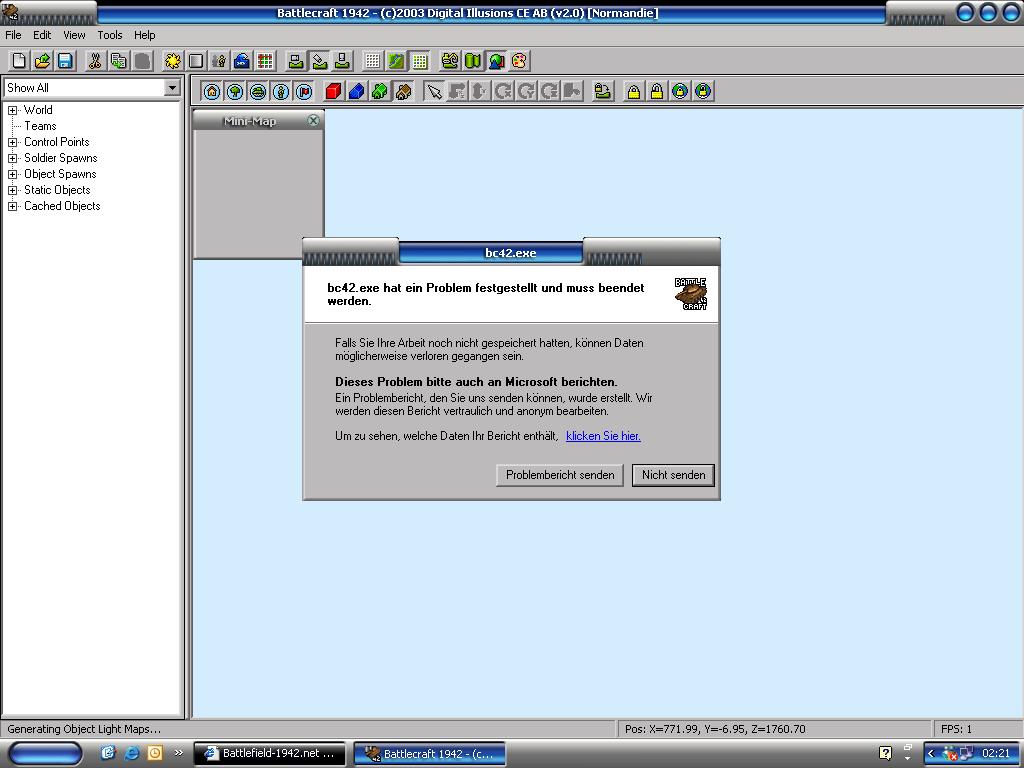Click the green houses group icon
The width and height of the screenshot is (1024, 768).
(380, 91)
